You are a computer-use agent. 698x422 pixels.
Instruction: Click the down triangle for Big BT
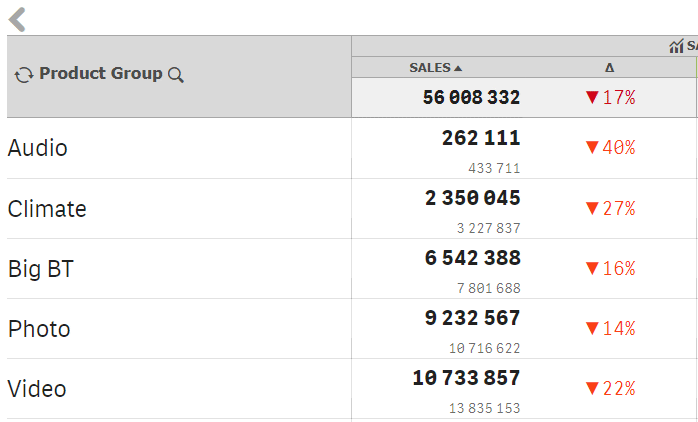(x=591, y=268)
